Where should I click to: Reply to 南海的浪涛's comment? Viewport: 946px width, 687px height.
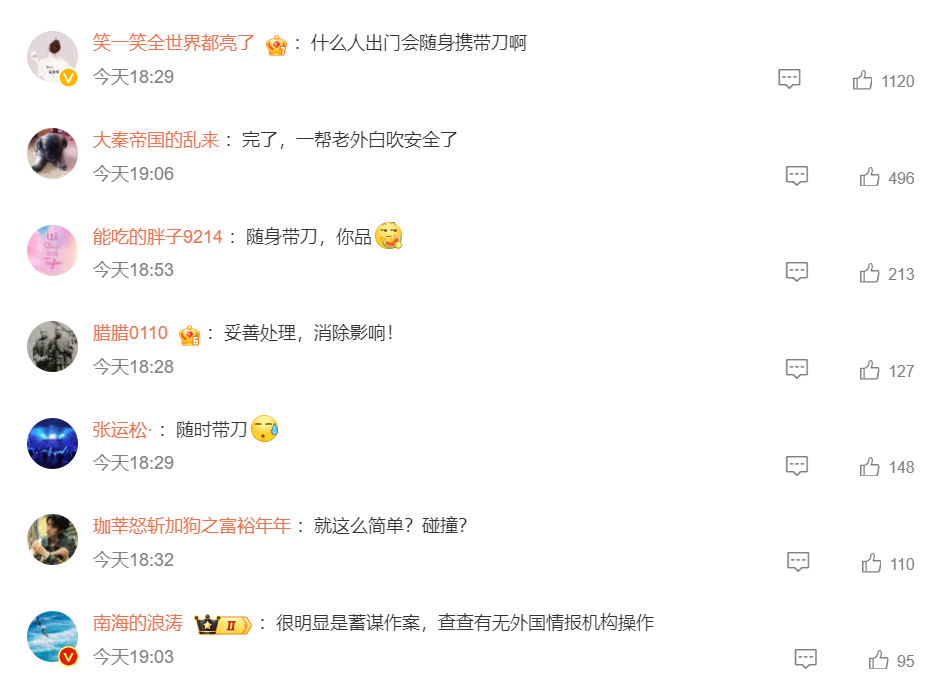point(805,659)
